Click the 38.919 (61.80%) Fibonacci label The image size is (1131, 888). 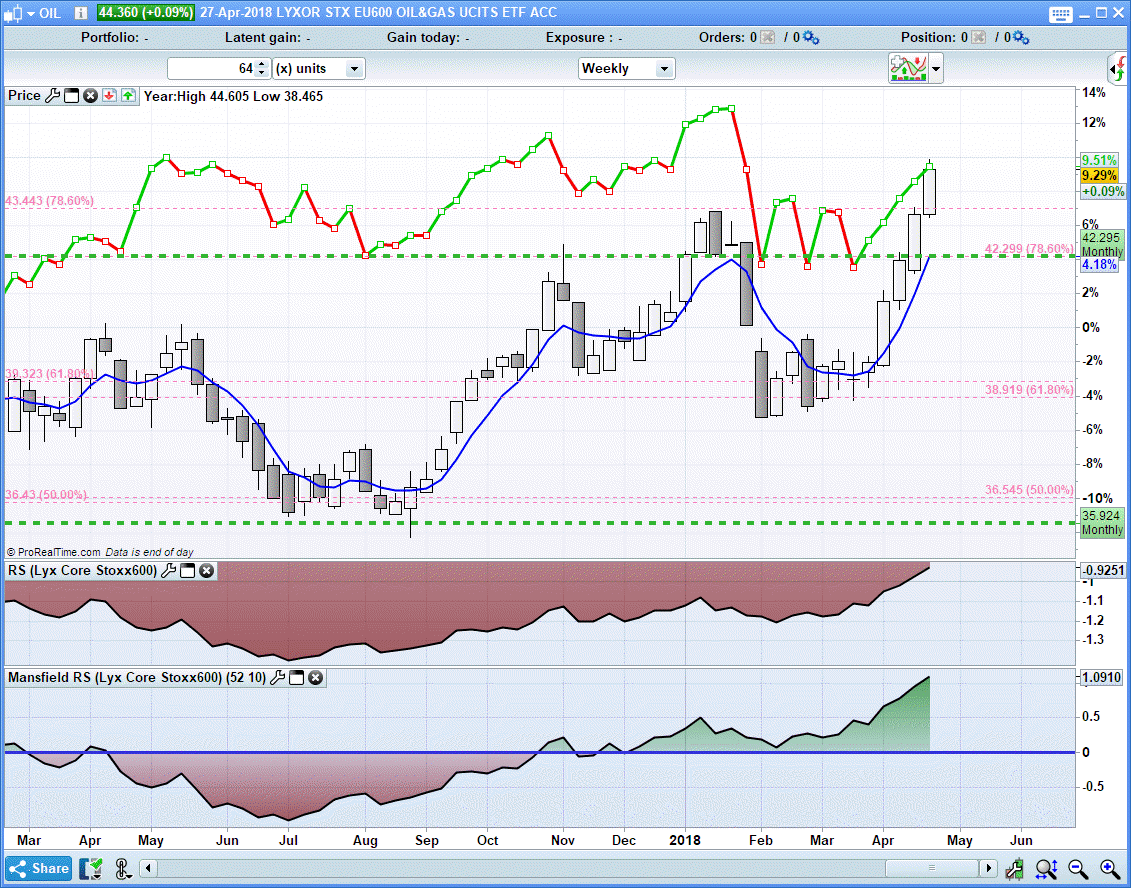pyautogui.click(x=1029, y=390)
